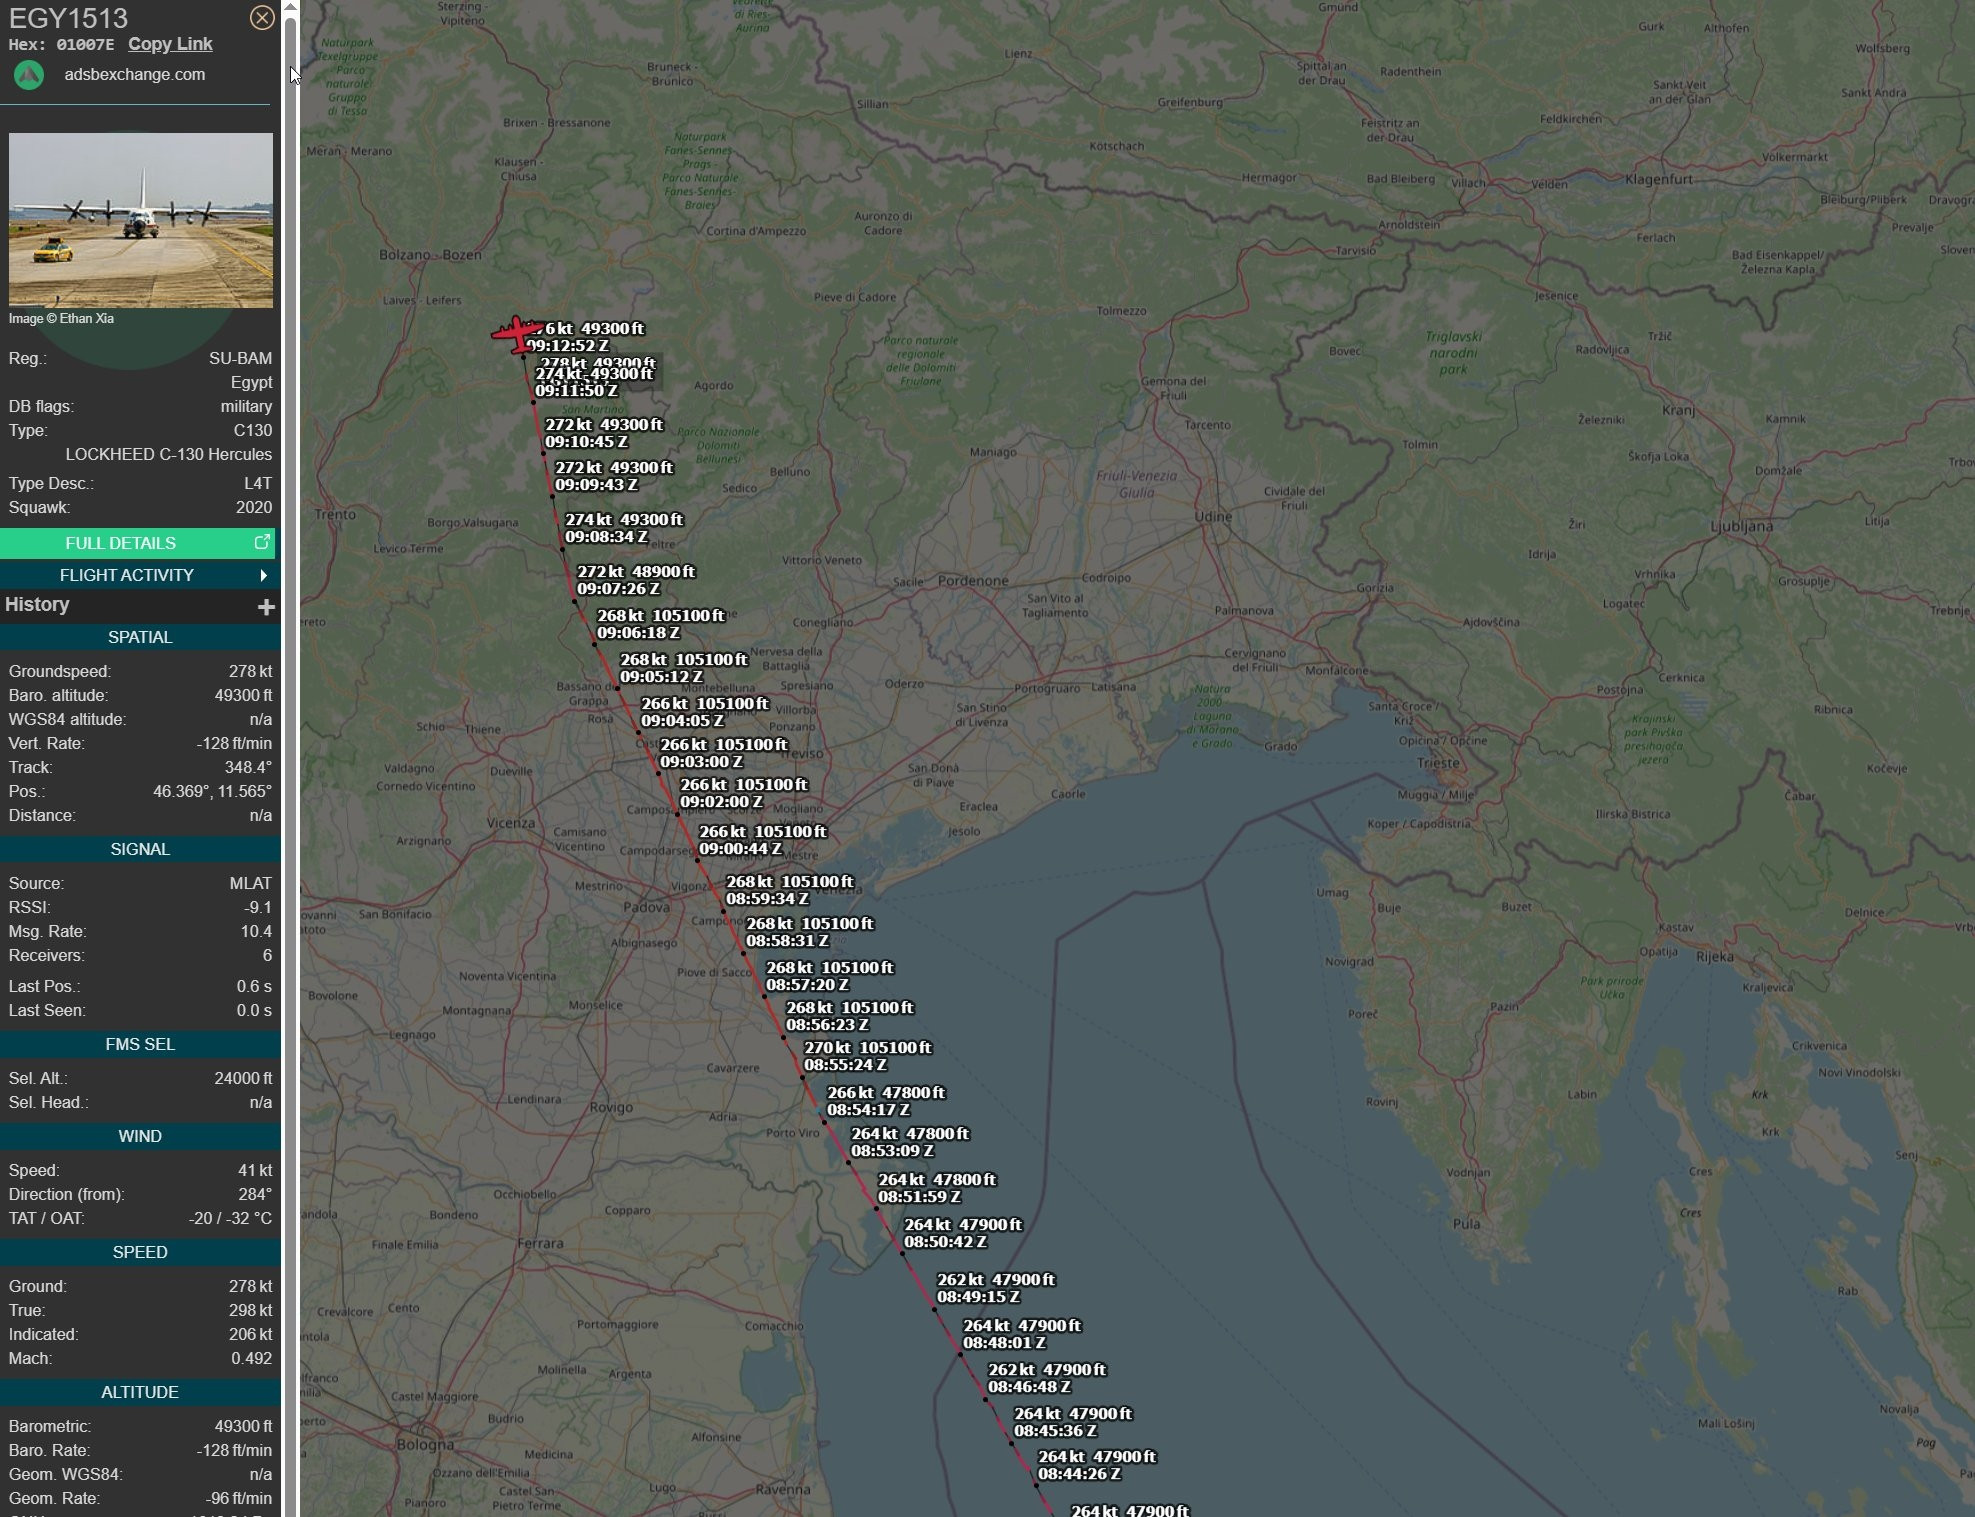Click the type description LOCKHEED C-130 Hercules

pyautogui.click(x=169, y=454)
